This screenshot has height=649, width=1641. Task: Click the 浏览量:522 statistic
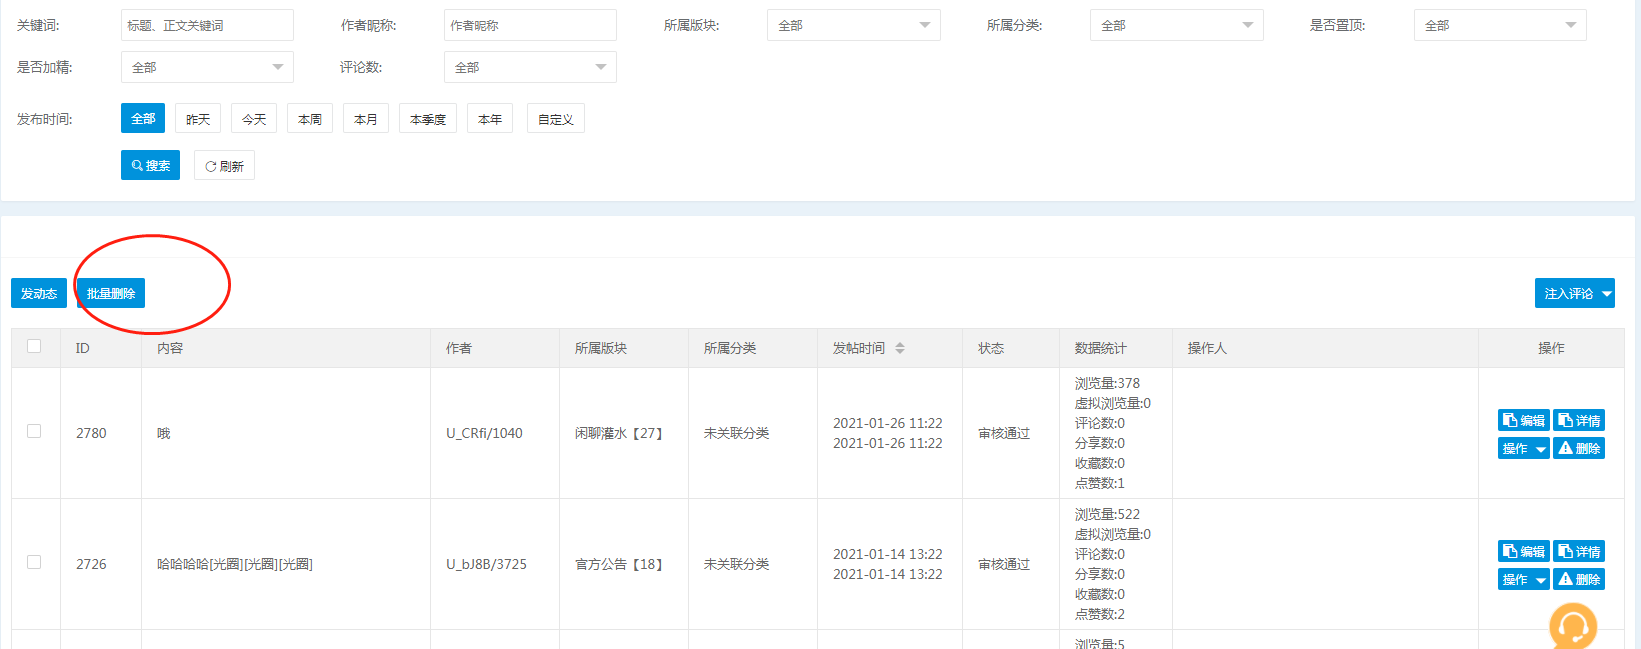tap(1107, 514)
